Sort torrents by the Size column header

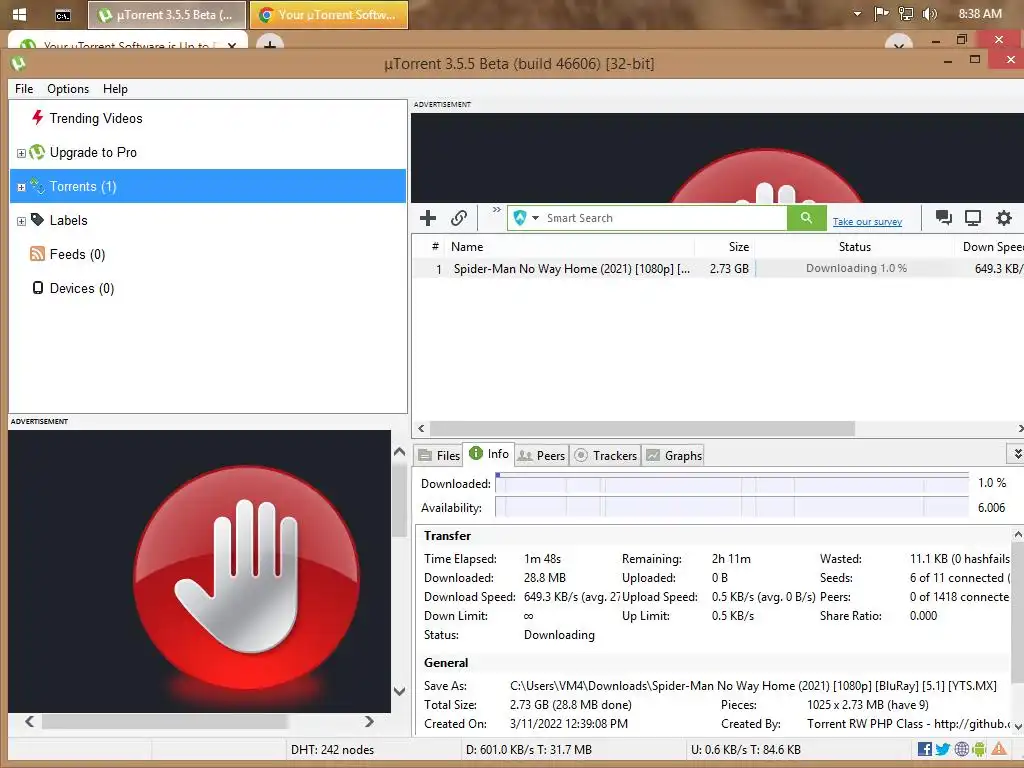(725, 247)
